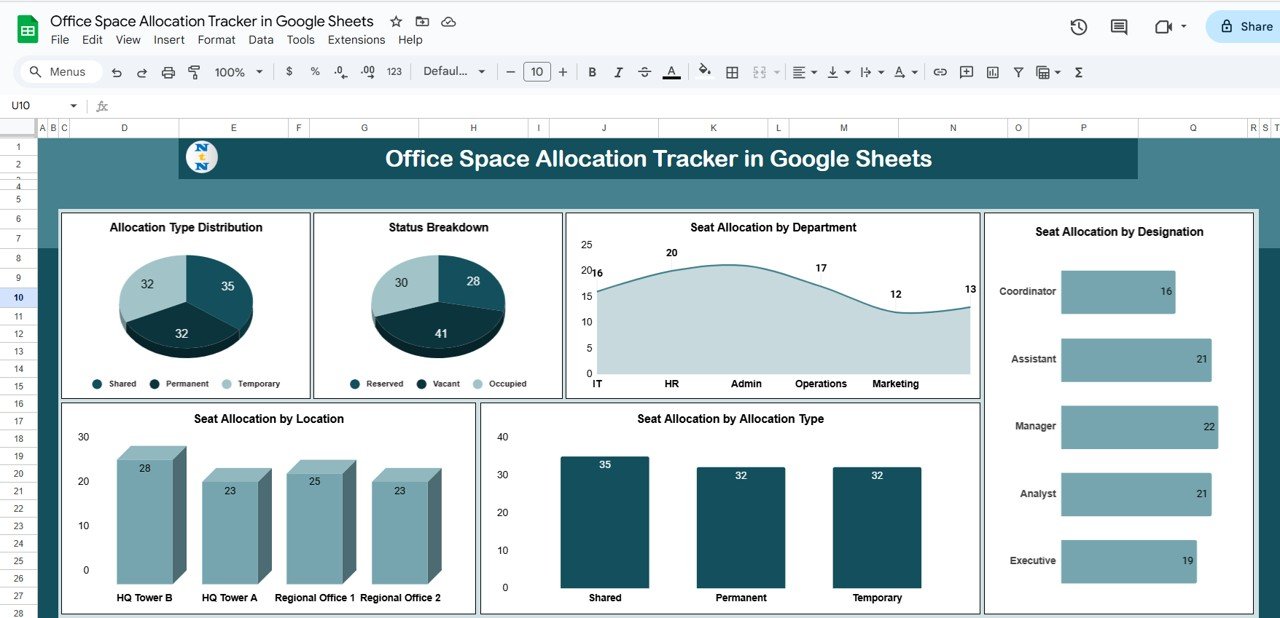The image size is (1280, 618).
Task: Click the insert link icon
Action: (939, 71)
